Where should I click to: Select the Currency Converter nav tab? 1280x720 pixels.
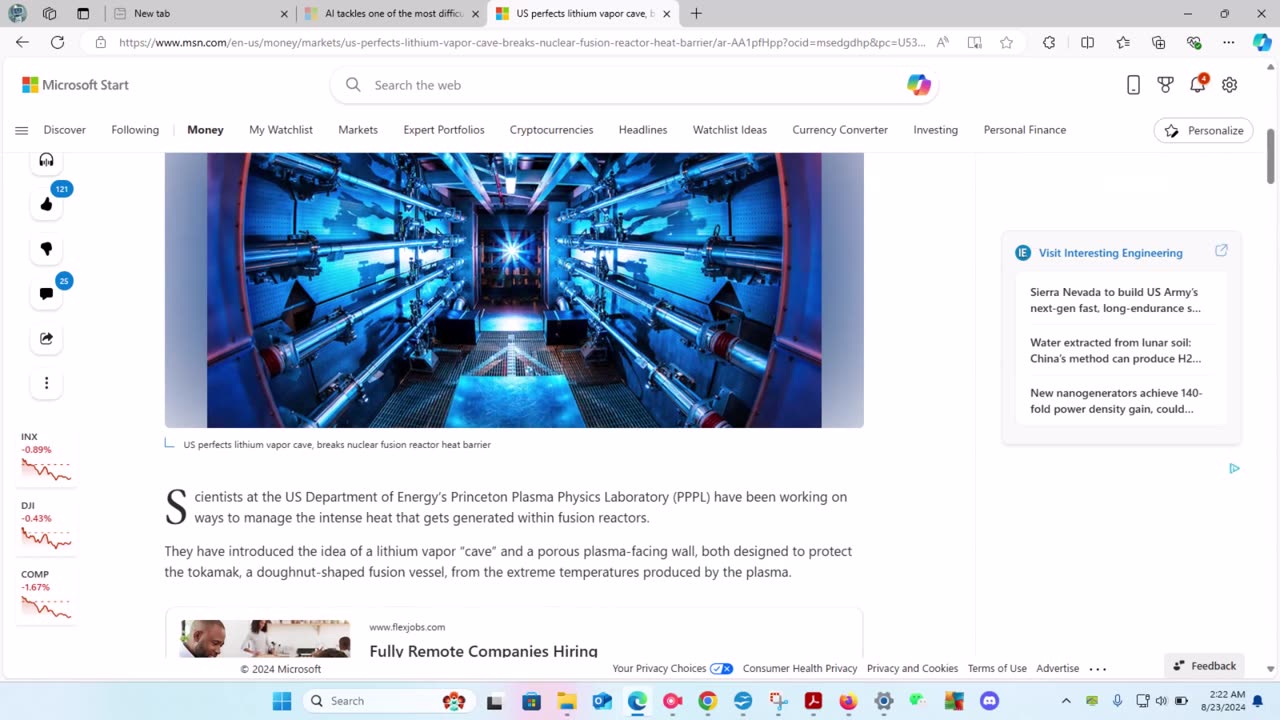coord(840,130)
